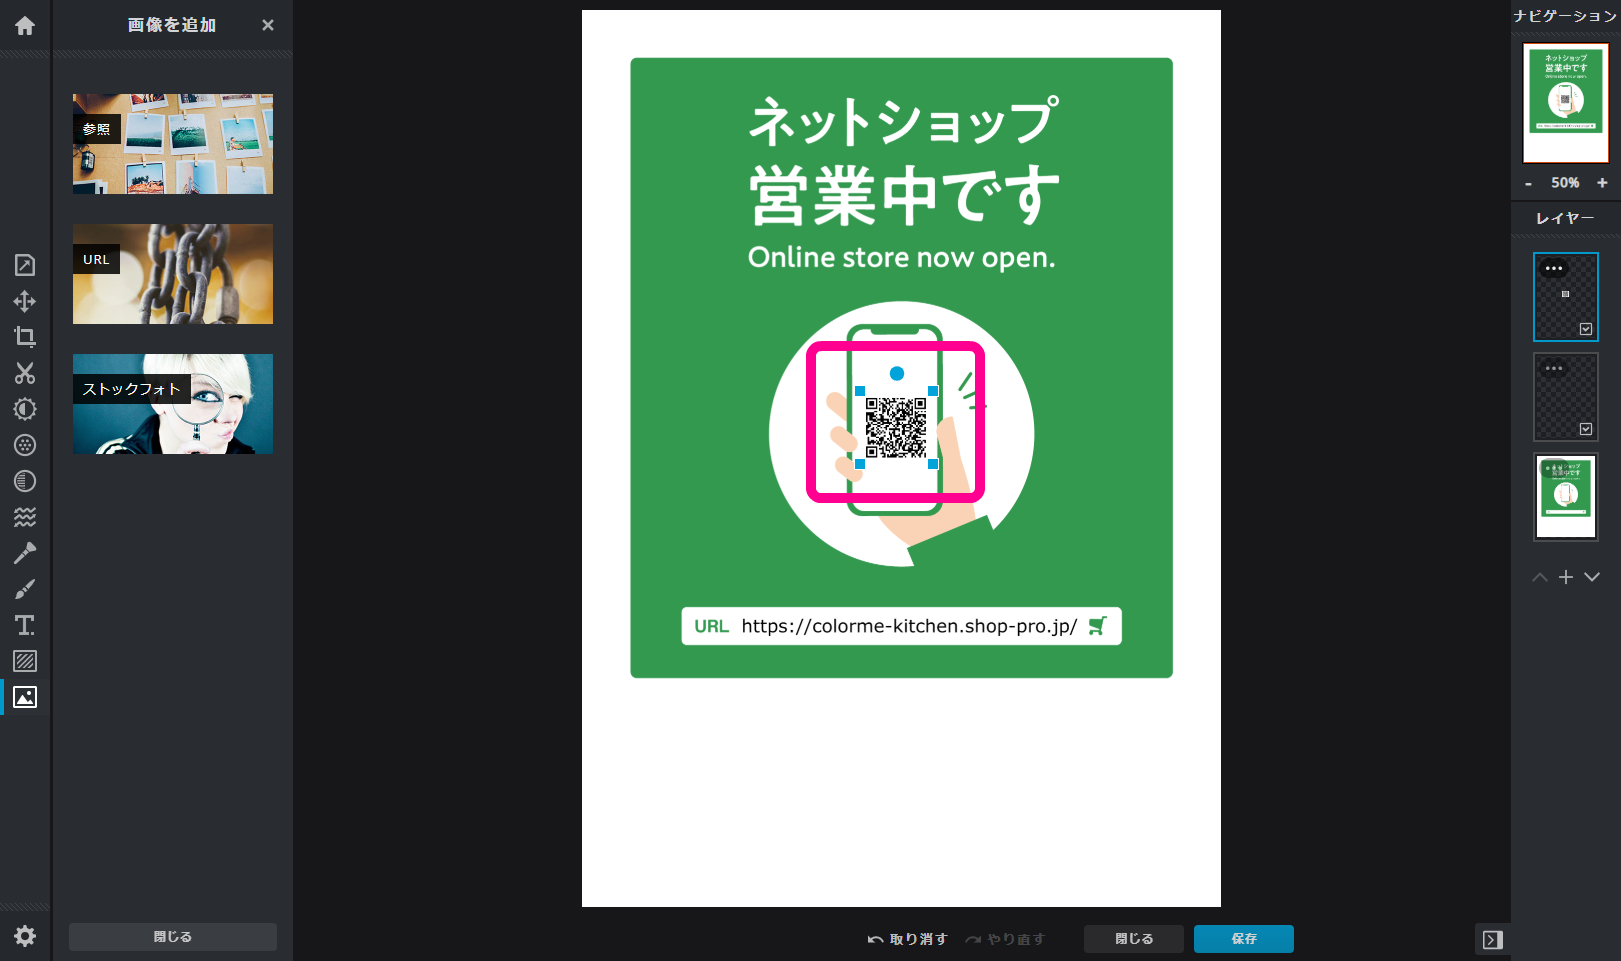Click やり直す to redo

pyautogui.click(x=1005, y=939)
